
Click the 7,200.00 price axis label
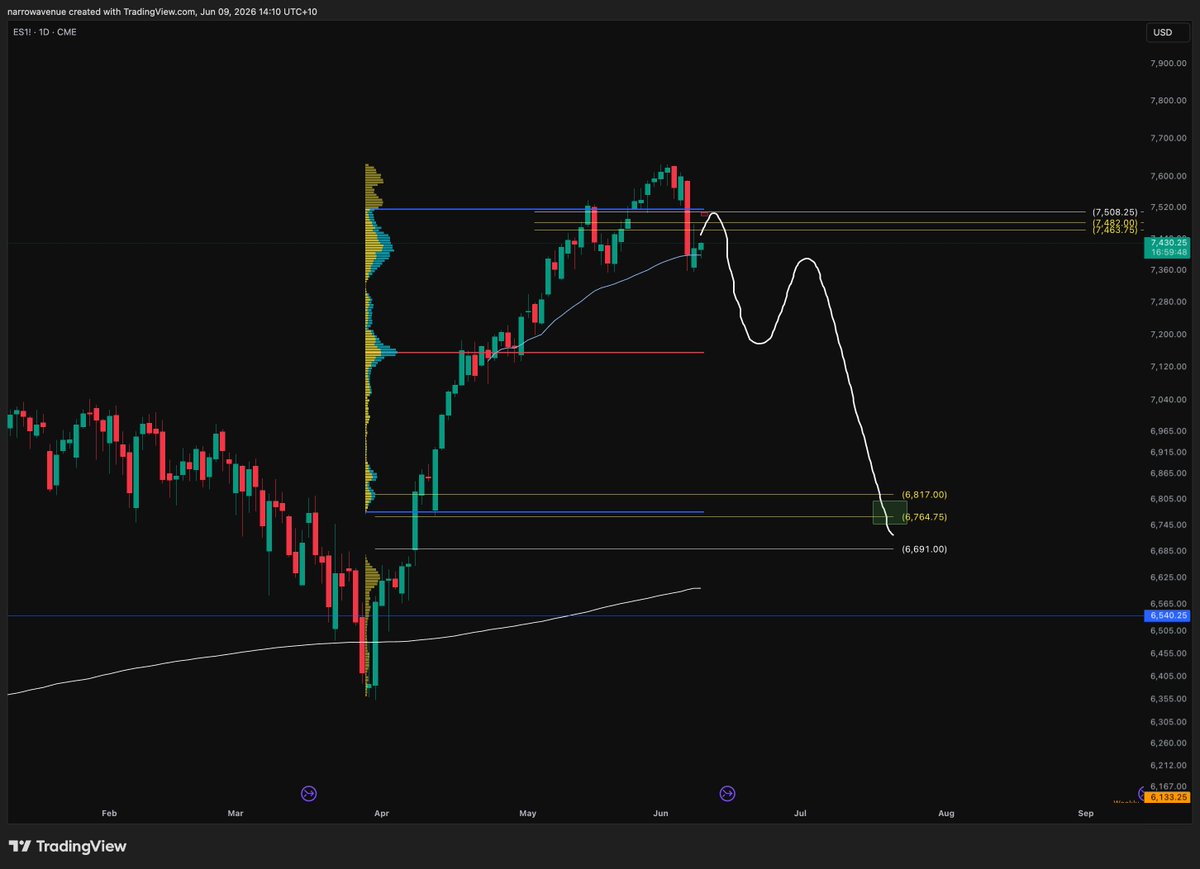click(x=1168, y=334)
